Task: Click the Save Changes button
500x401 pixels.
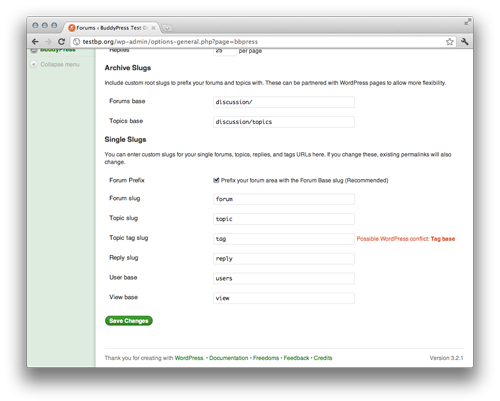Action: (129, 321)
